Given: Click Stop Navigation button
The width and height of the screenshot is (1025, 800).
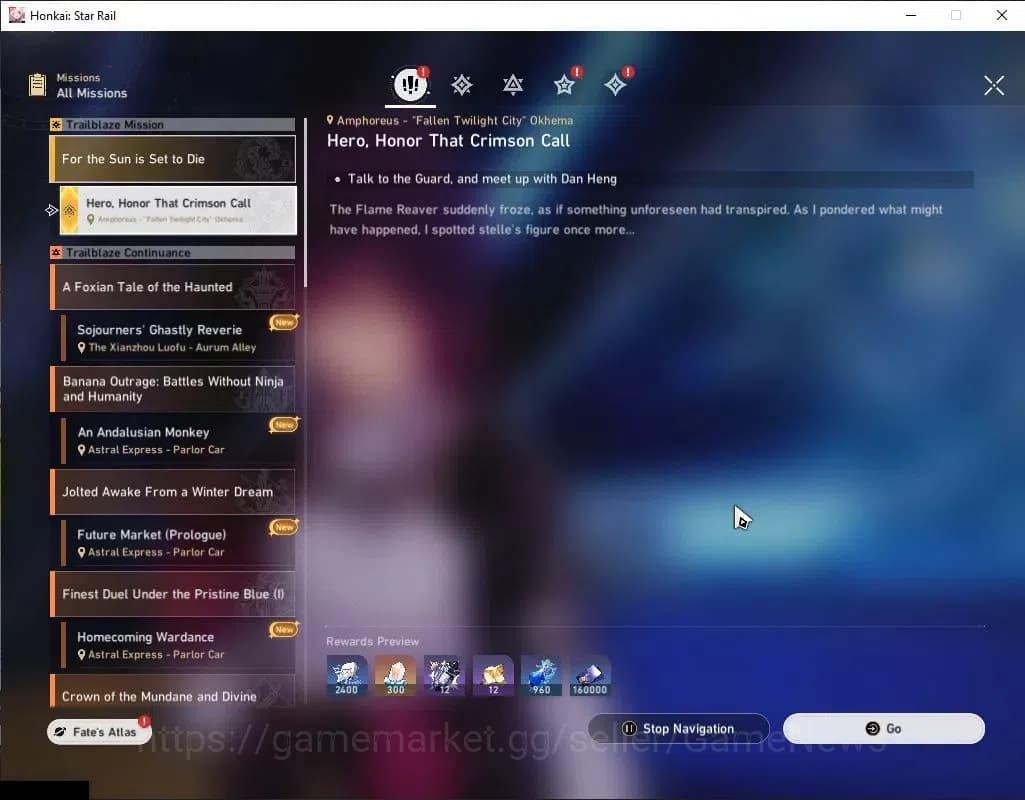Looking at the screenshot, I should click(x=679, y=728).
